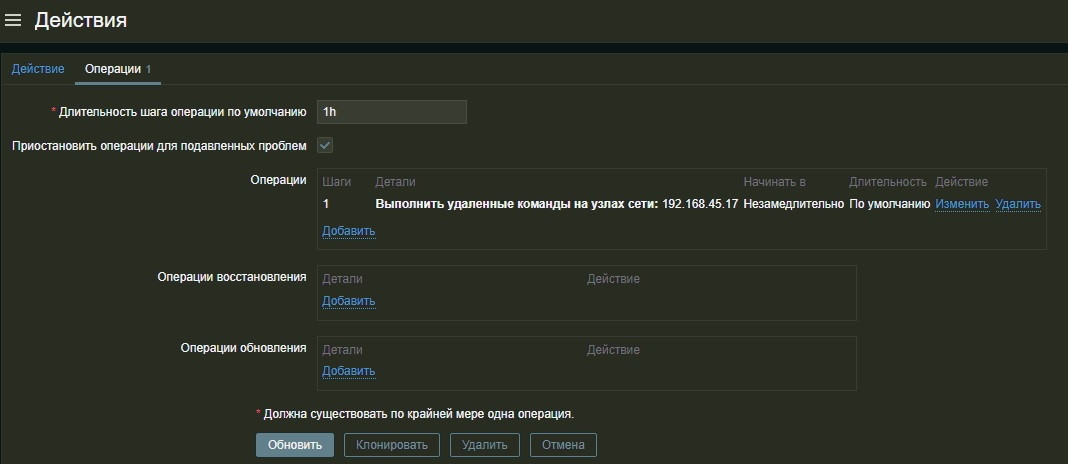This screenshot has width=1068, height=464.
Task: Click the remote command operation details text
Action: 556,204
